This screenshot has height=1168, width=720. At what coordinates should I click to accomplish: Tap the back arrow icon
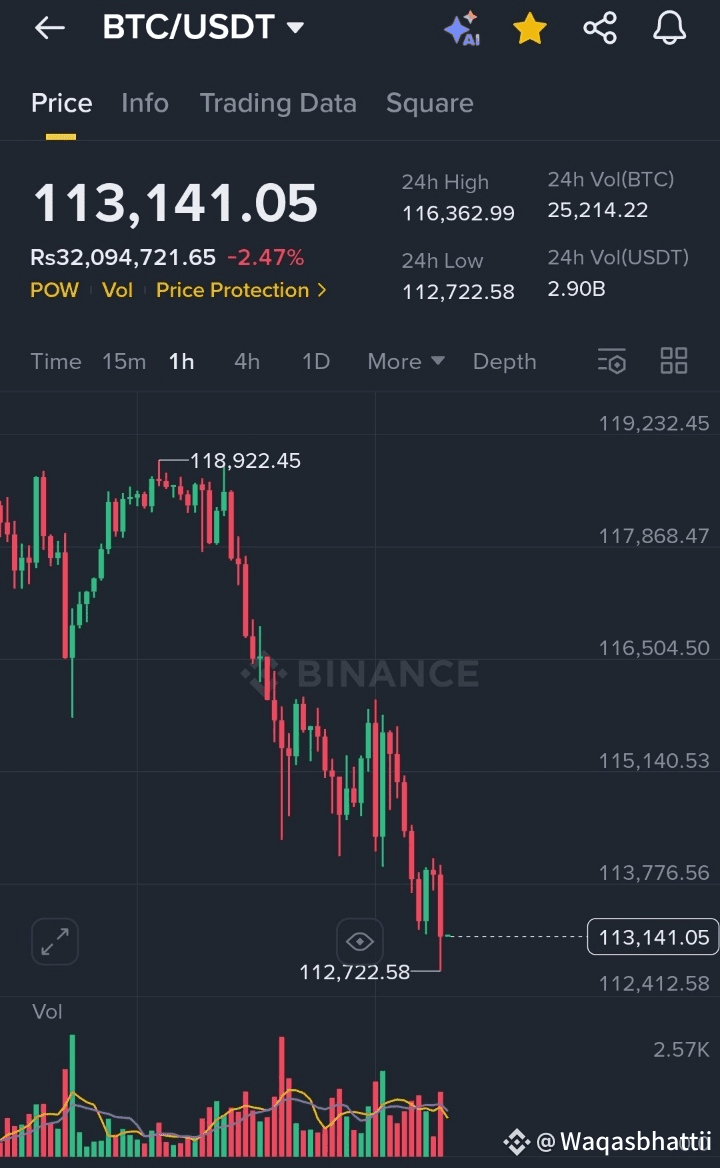coord(49,28)
